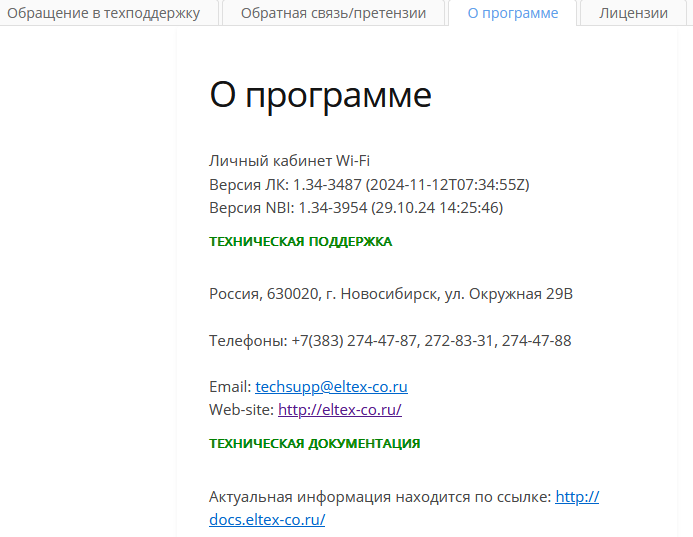This screenshot has width=693, height=537.
Task: Click the Актуальная информация находится по ссылке text
Action: [x=380, y=497]
